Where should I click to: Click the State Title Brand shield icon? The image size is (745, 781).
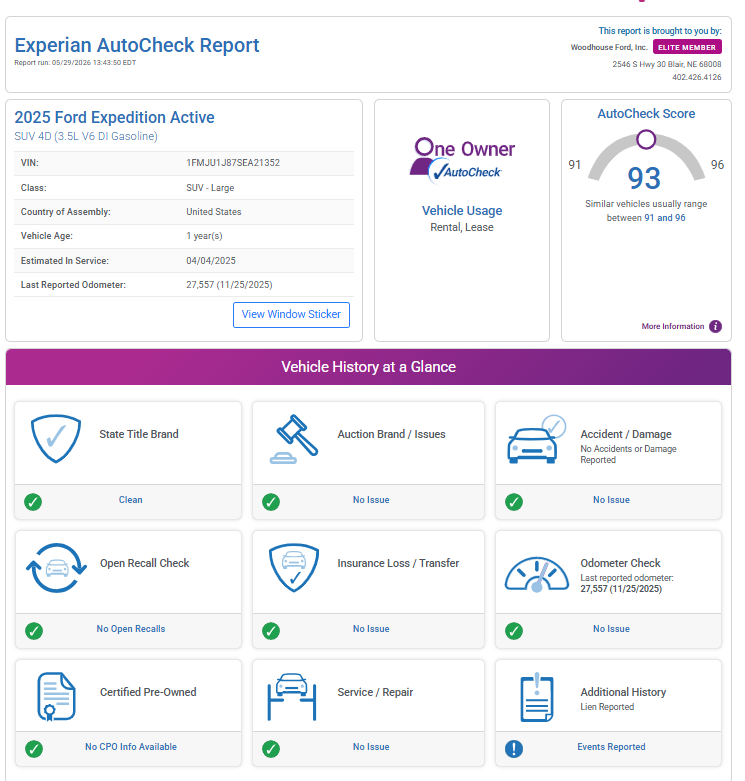pos(56,439)
